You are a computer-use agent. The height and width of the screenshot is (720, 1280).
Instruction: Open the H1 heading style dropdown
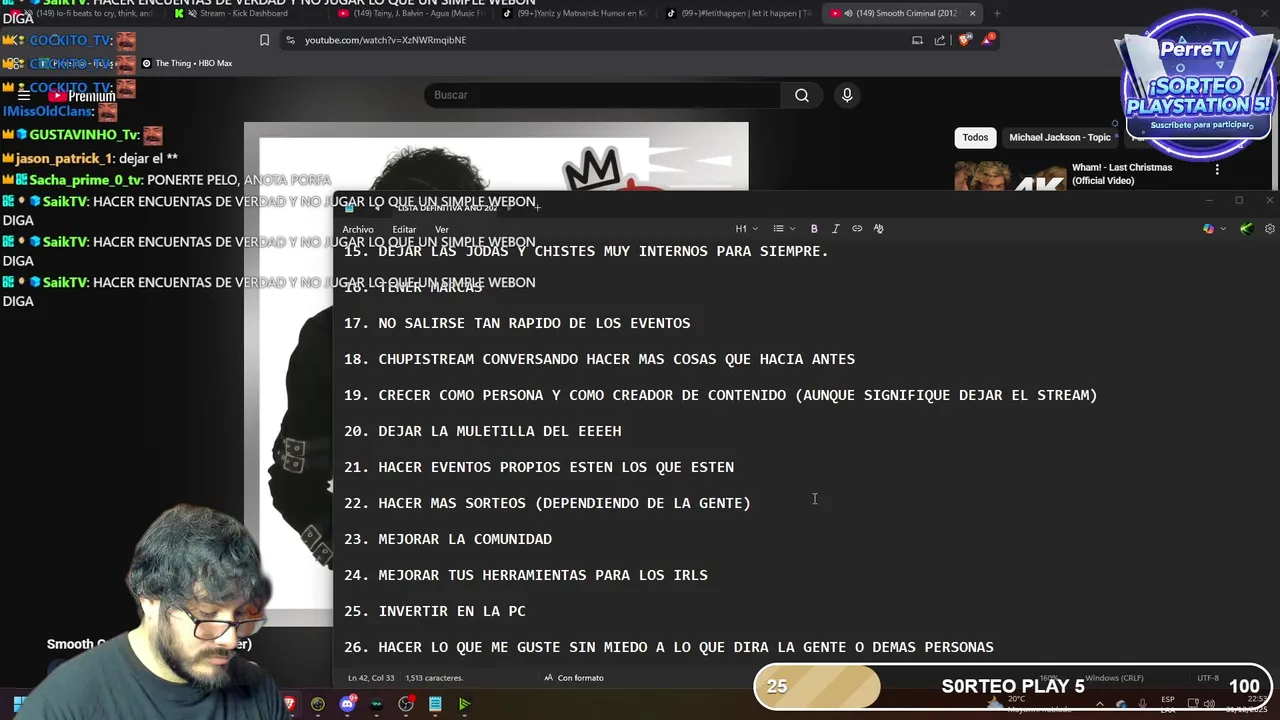tap(746, 229)
